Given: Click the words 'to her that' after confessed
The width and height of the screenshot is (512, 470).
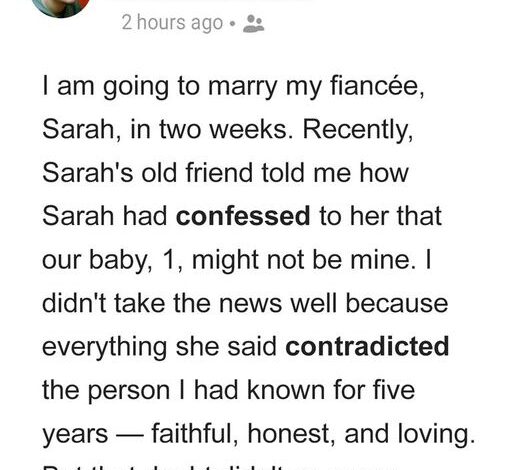Looking at the screenshot, I should 380,216.
